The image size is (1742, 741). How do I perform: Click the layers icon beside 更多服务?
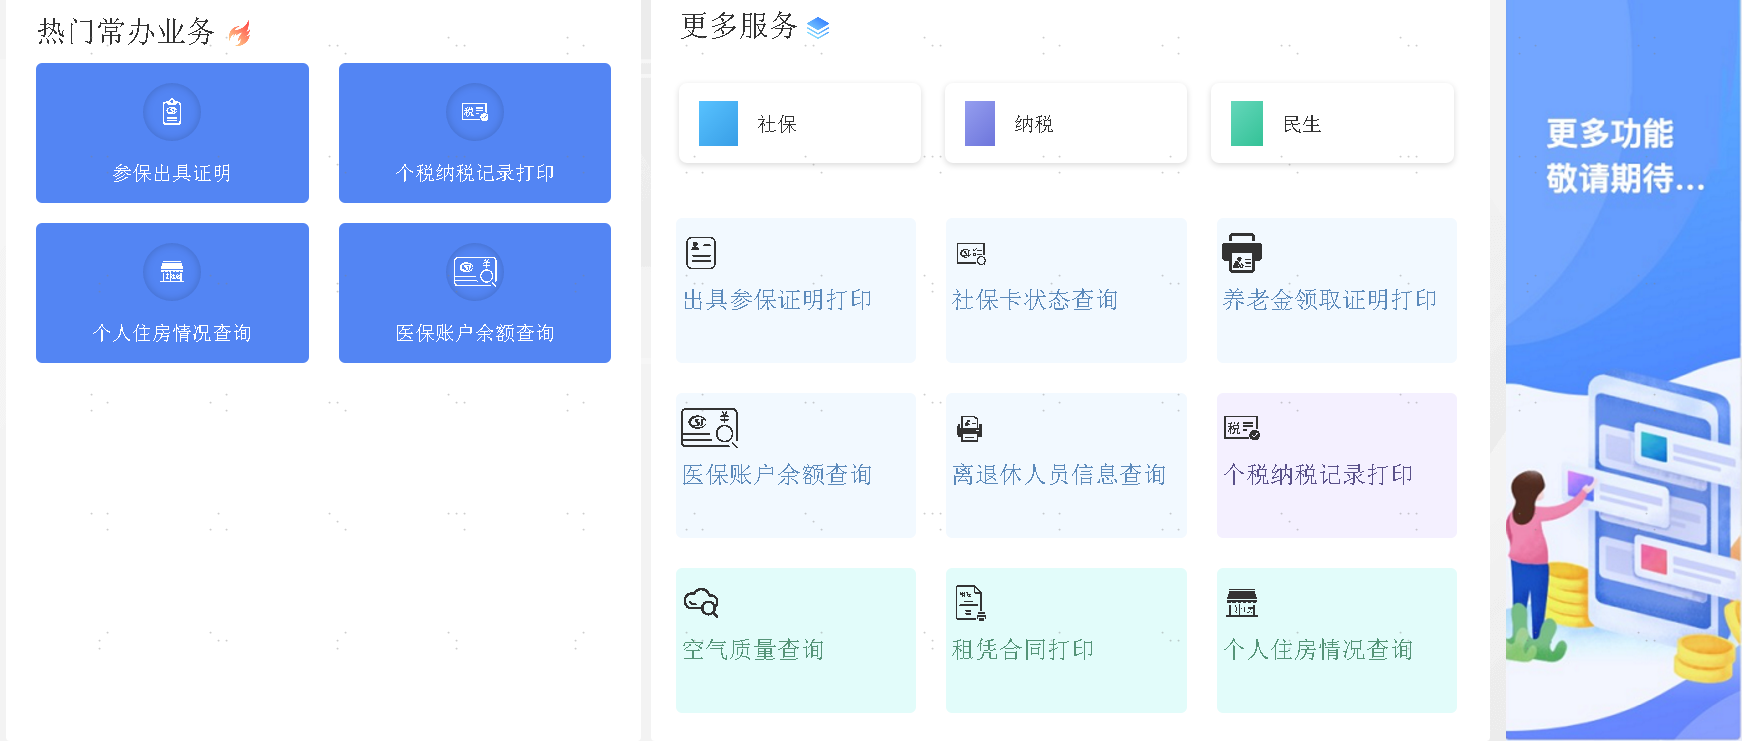click(x=818, y=27)
